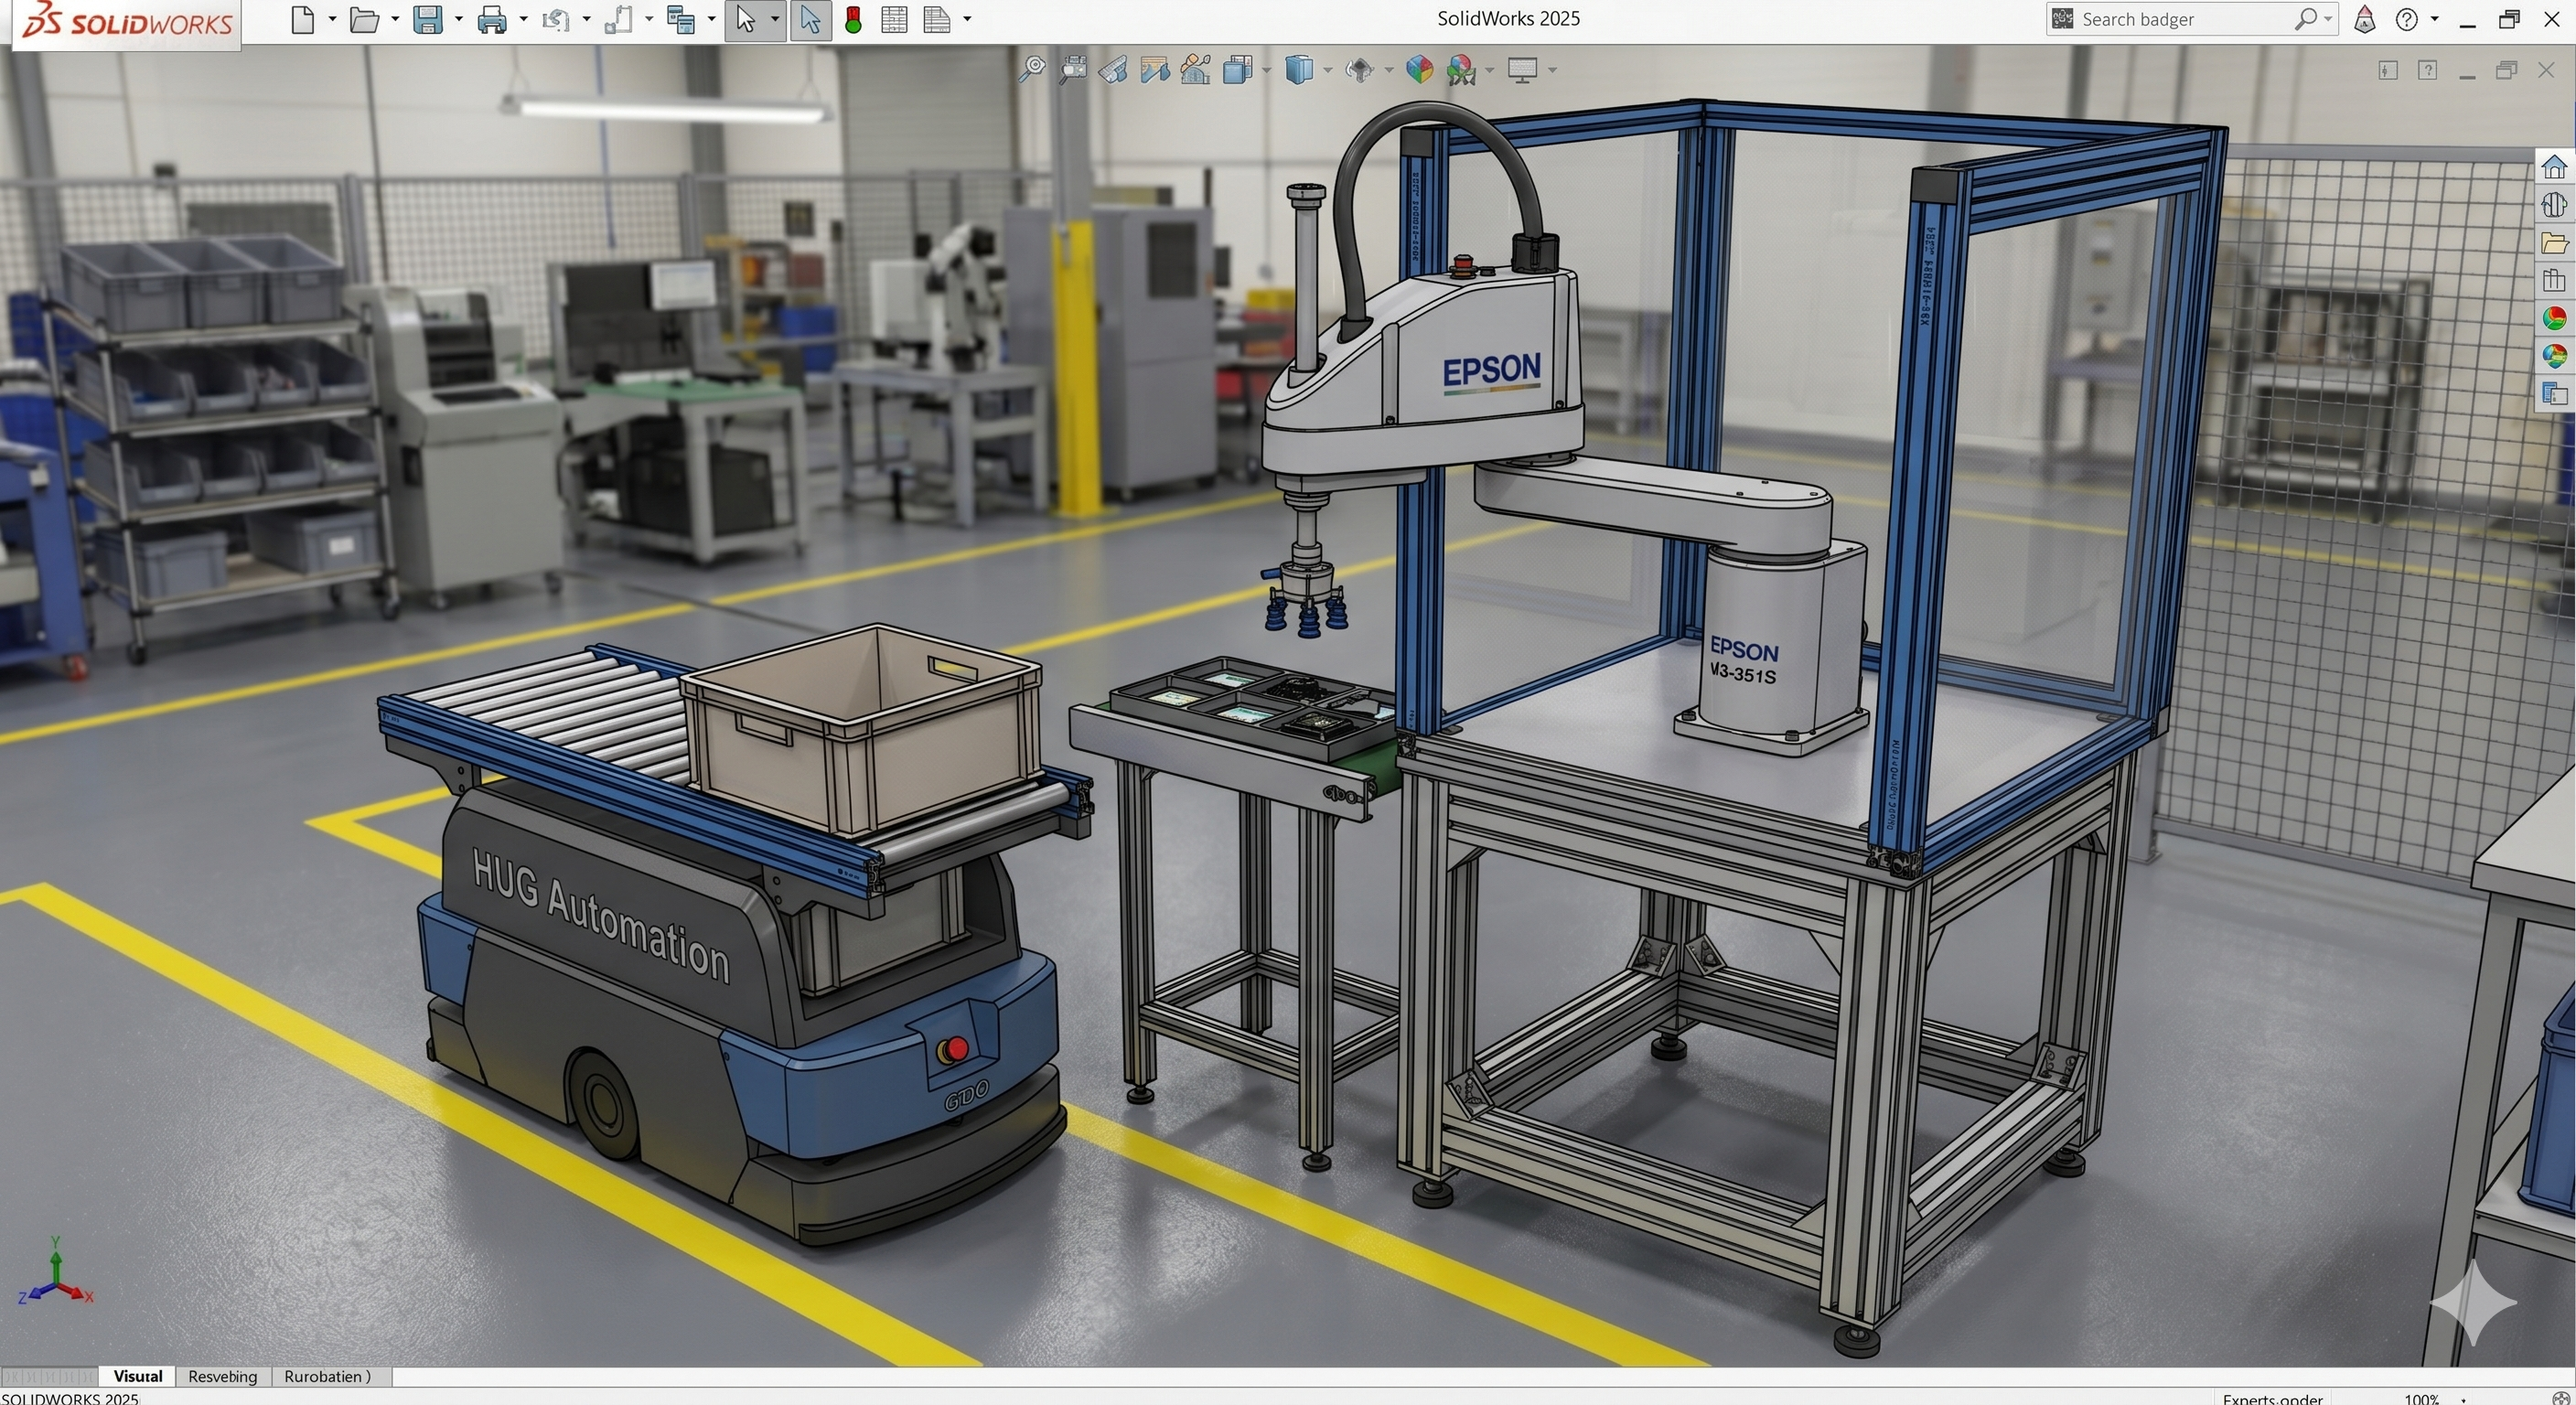Open the task pane Custom Properties icon

point(2555,393)
